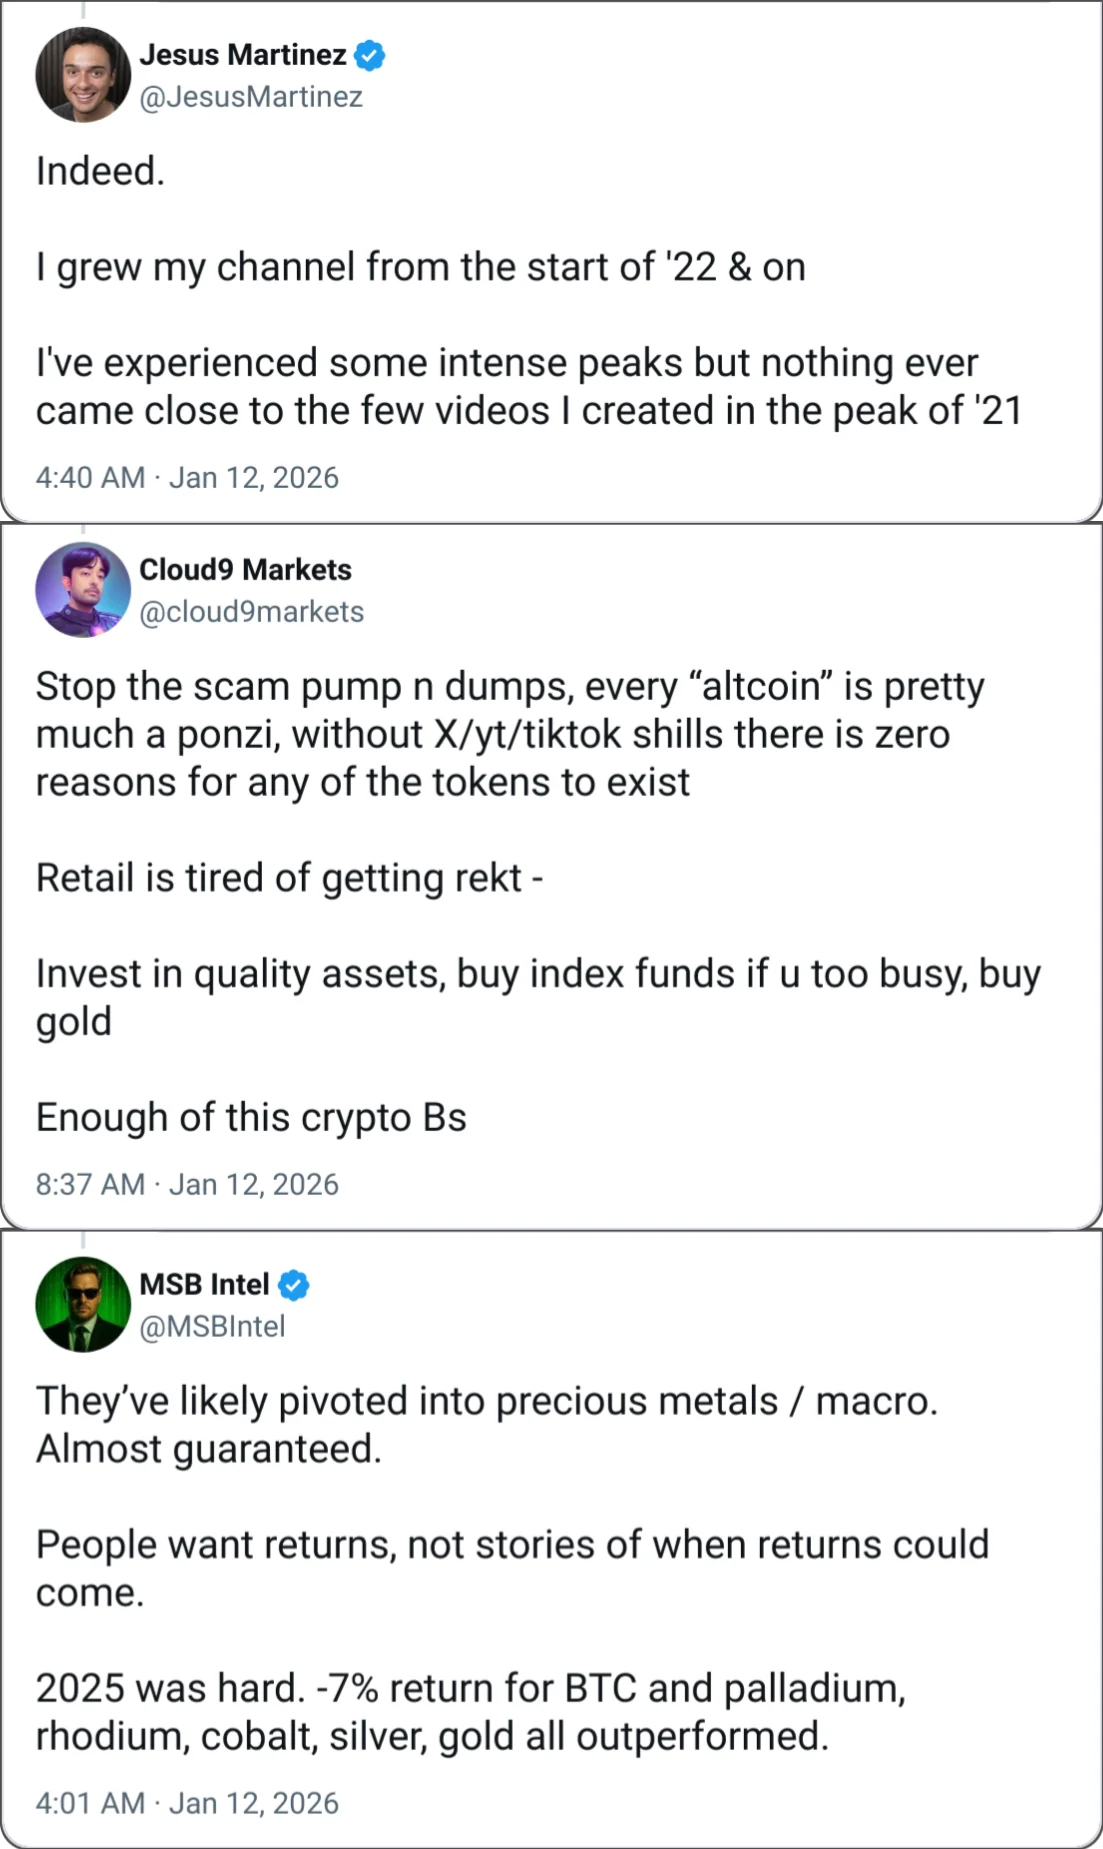Select the "I grew my channel" line
The width and height of the screenshot is (1103, 1849).
(420, 267)
